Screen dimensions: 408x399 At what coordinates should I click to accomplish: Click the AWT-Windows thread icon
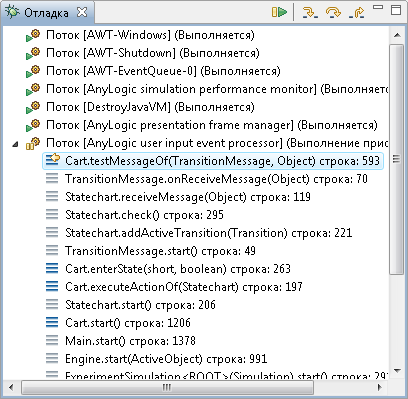[x=33, y=35]
